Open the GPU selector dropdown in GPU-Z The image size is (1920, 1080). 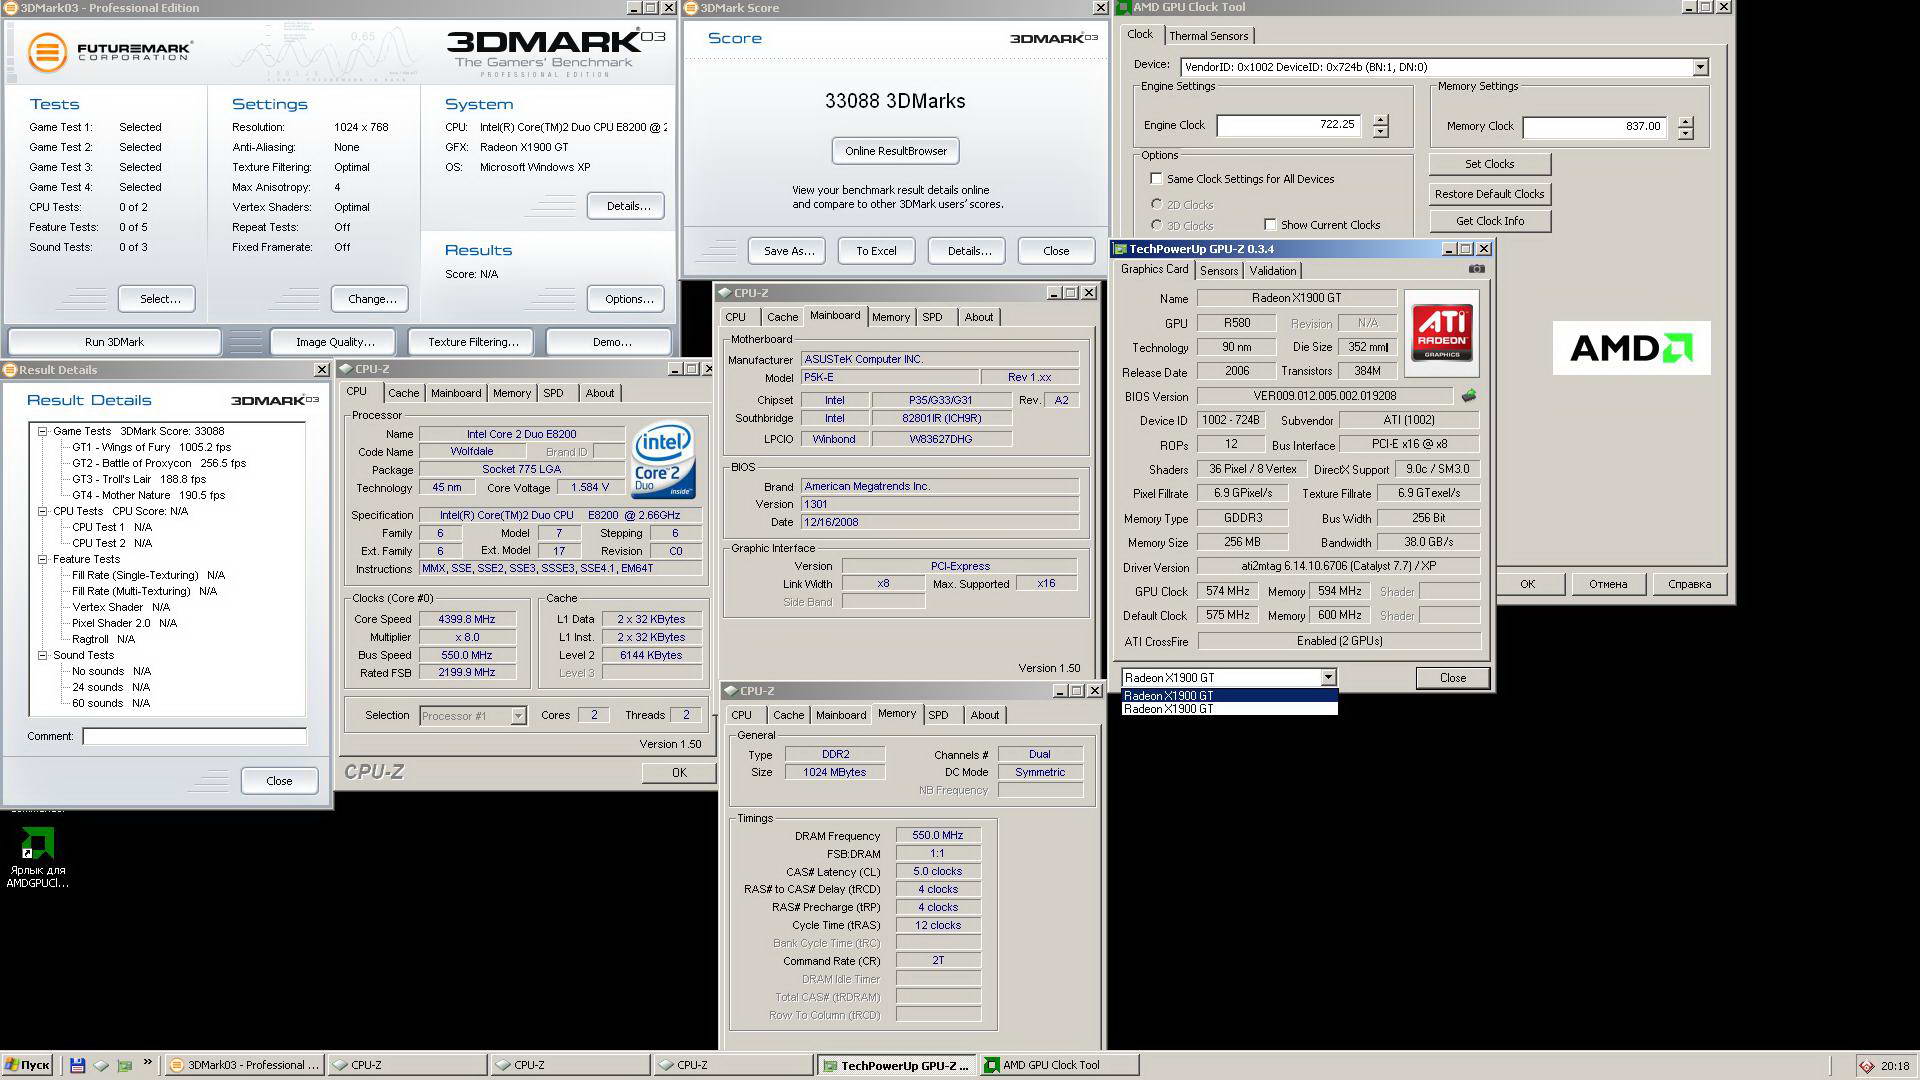coord(1328,678)
